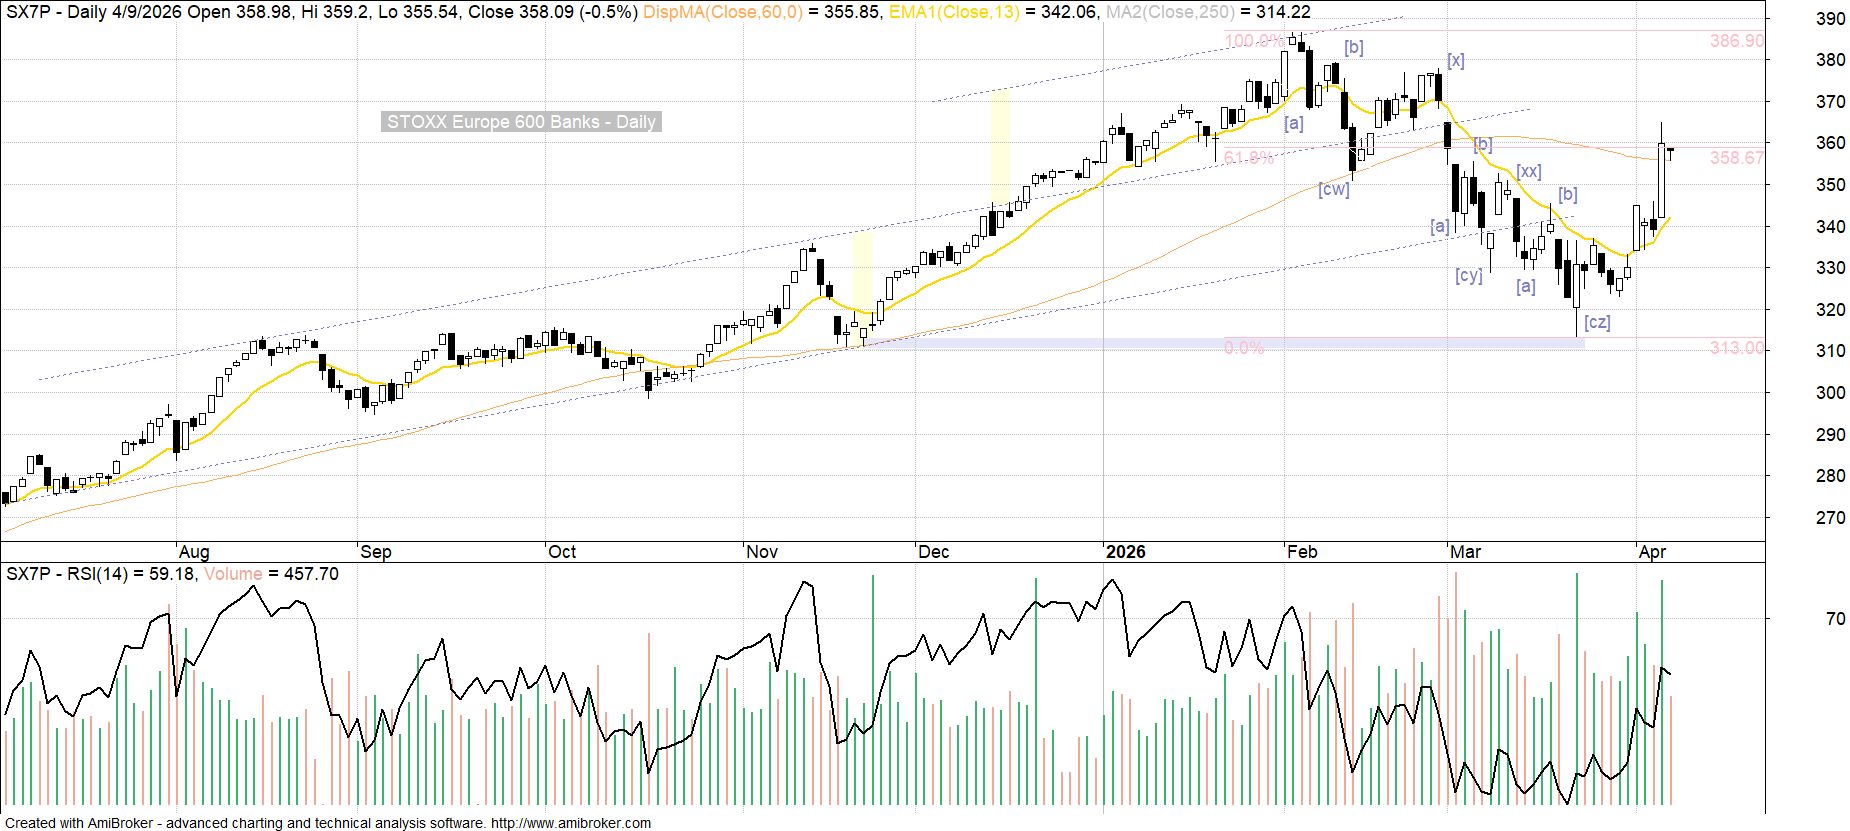Click the 313.00 price level tag
The height and width of the screenshot is (831, 1850).
point(1737,348)
